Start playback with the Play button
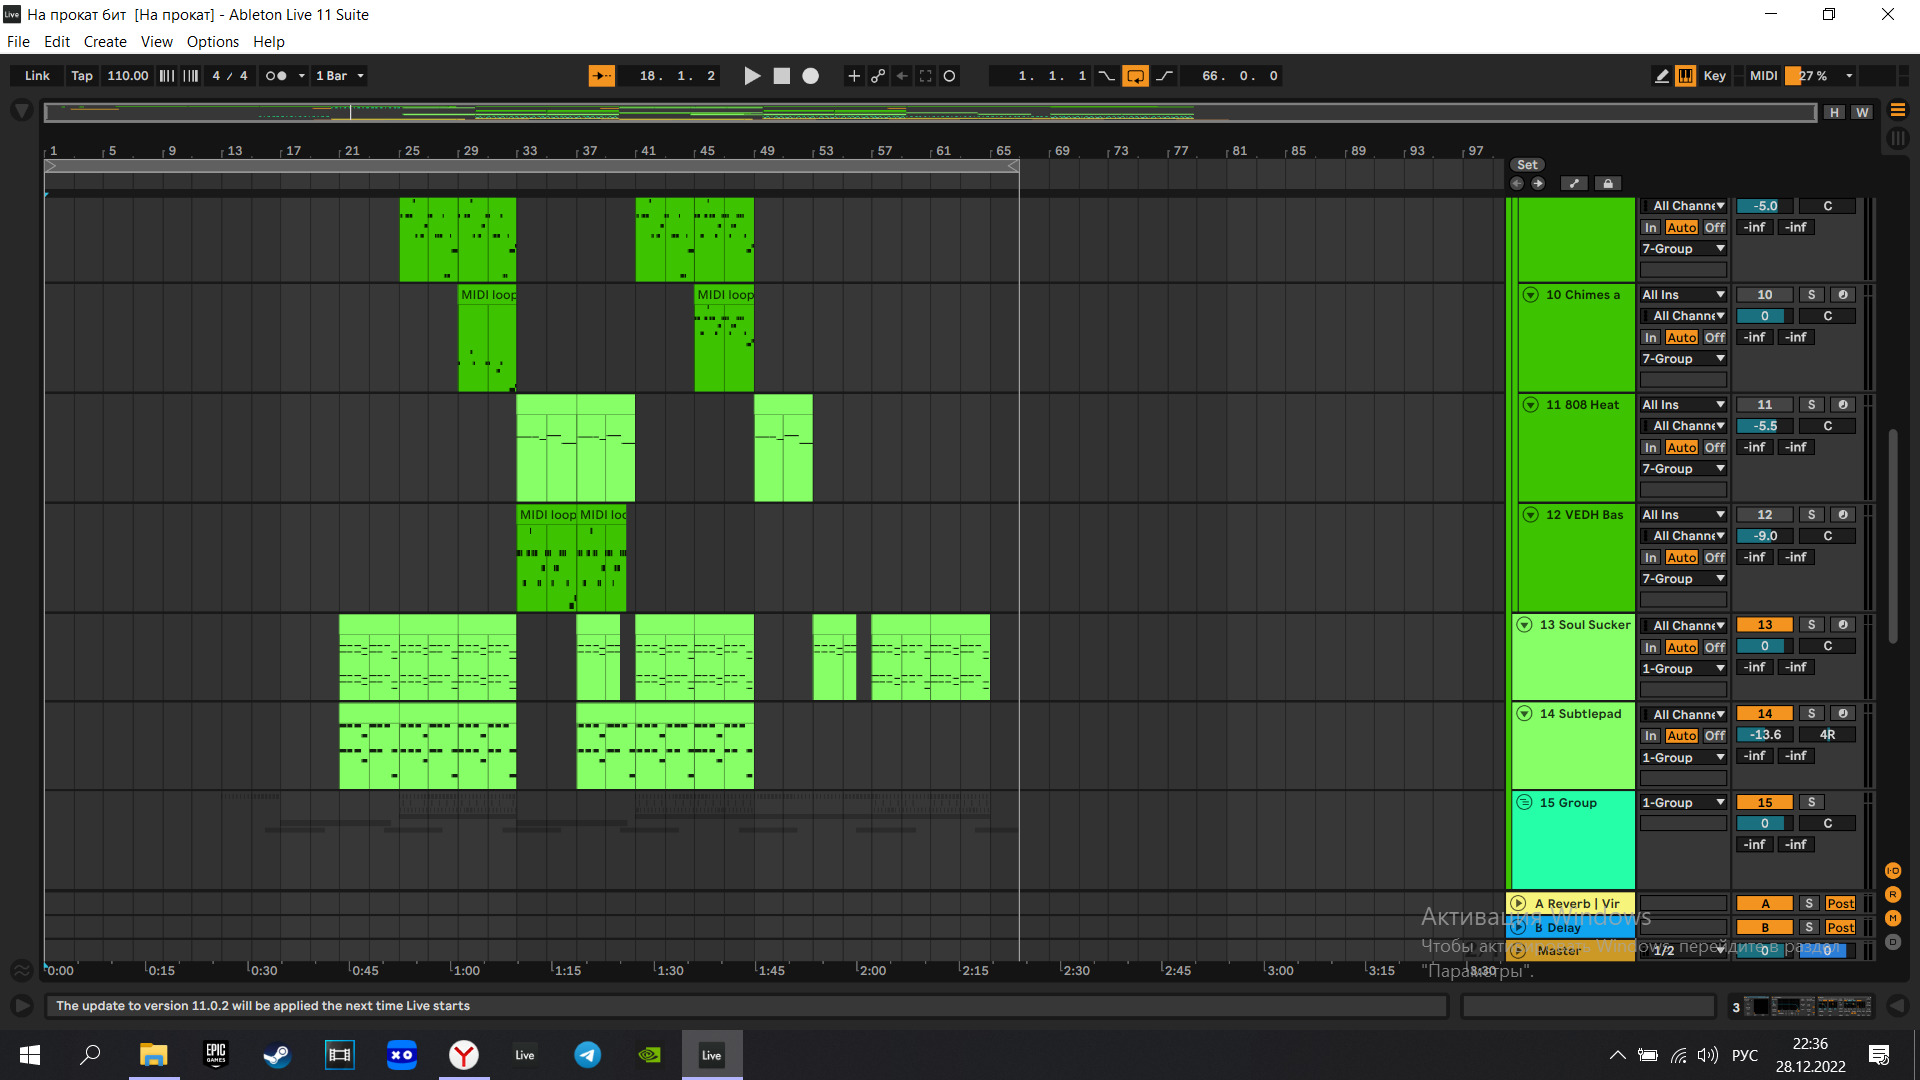This screenshot has height=1080, width=1920. pyautogui.click(x=752, y=76)
